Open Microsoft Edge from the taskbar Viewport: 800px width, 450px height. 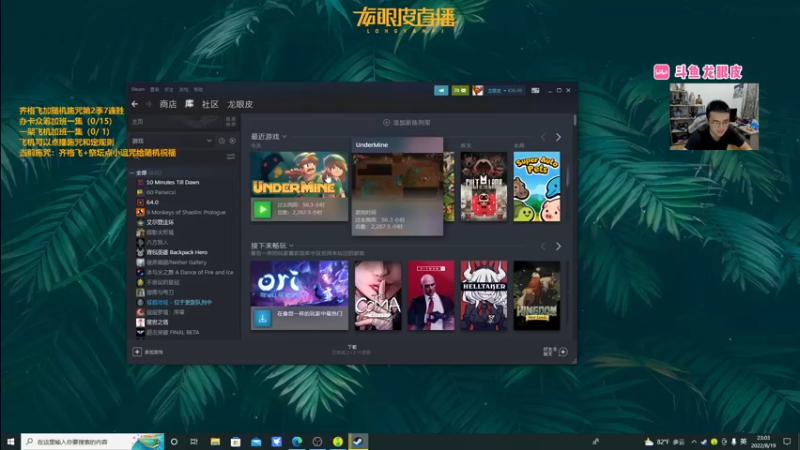pos(297,441)
